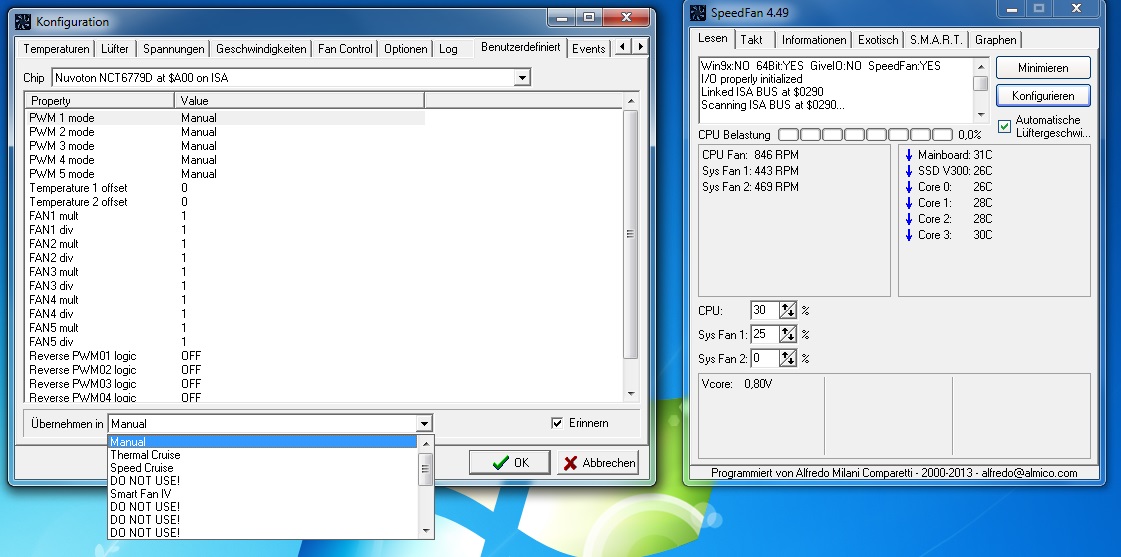
Task: Click the SpeedFan log scroll down arrow
Action: pos(981,114)
